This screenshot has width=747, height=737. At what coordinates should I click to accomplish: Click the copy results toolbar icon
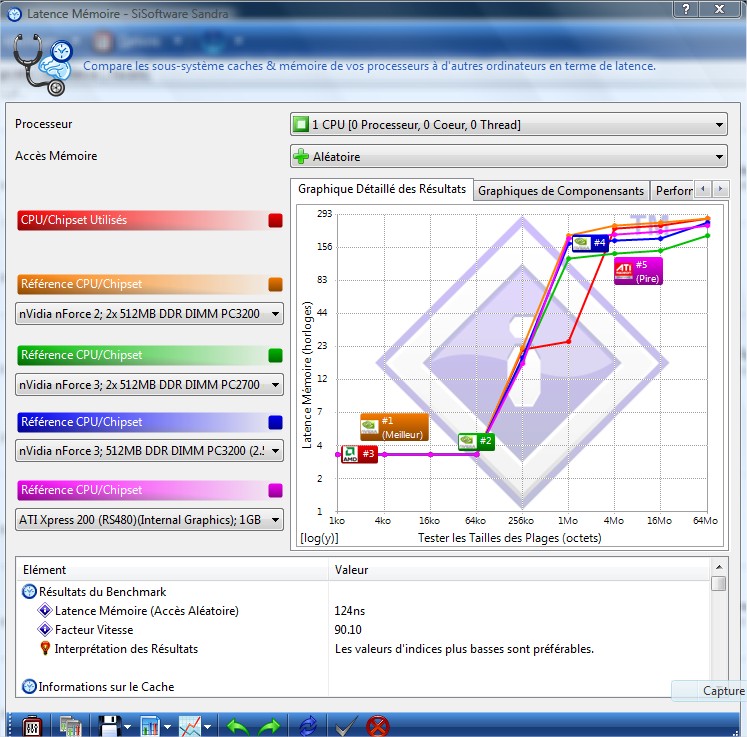click(x=70, y=727)
